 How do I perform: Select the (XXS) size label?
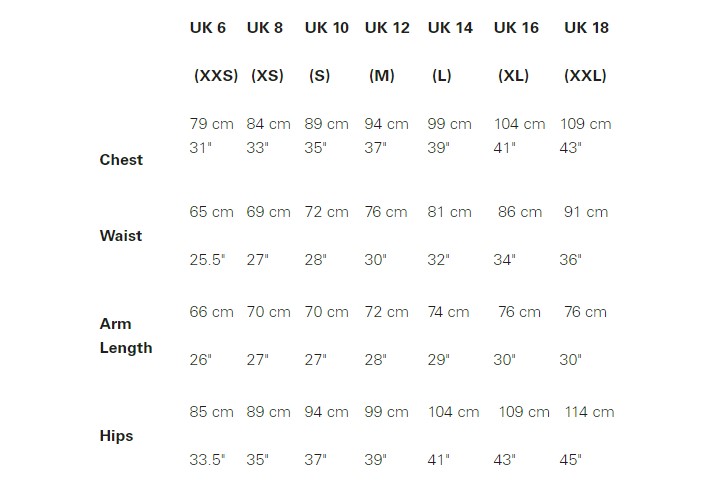pyautogui.click(x=216, y=75)
